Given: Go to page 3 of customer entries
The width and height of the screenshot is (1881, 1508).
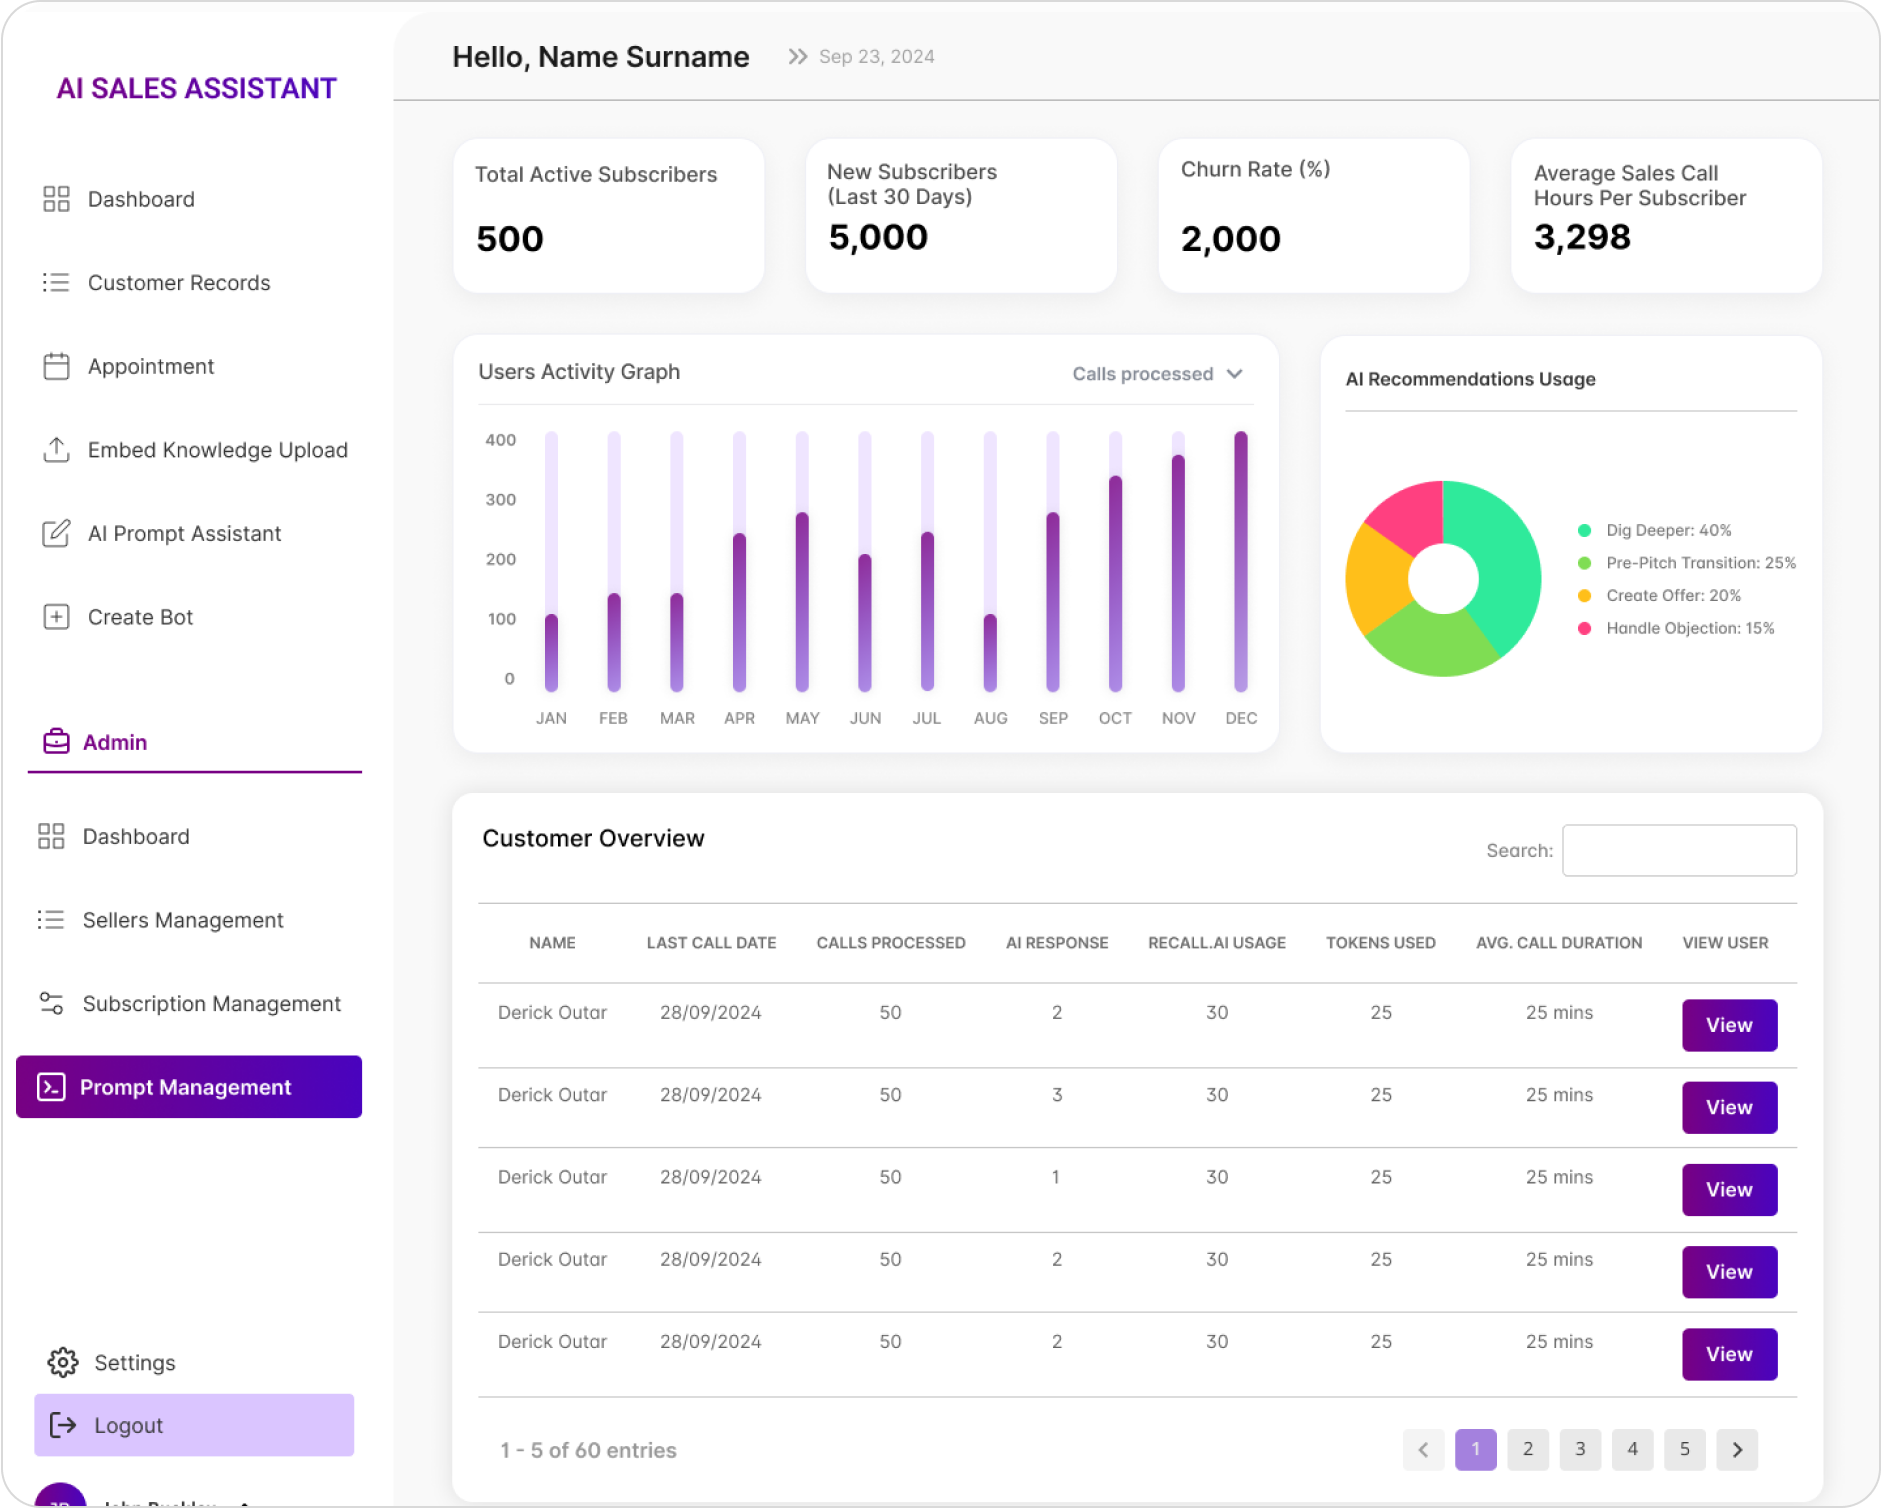Looking at the screenshot, I should pyautogui.click(x=1580, y=1449).
